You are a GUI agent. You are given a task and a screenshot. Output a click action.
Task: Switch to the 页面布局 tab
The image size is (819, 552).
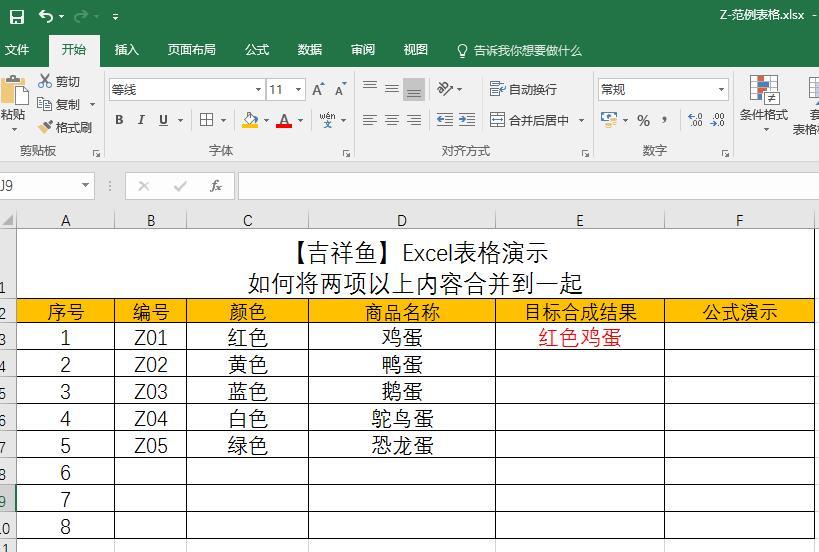[192, 50]
